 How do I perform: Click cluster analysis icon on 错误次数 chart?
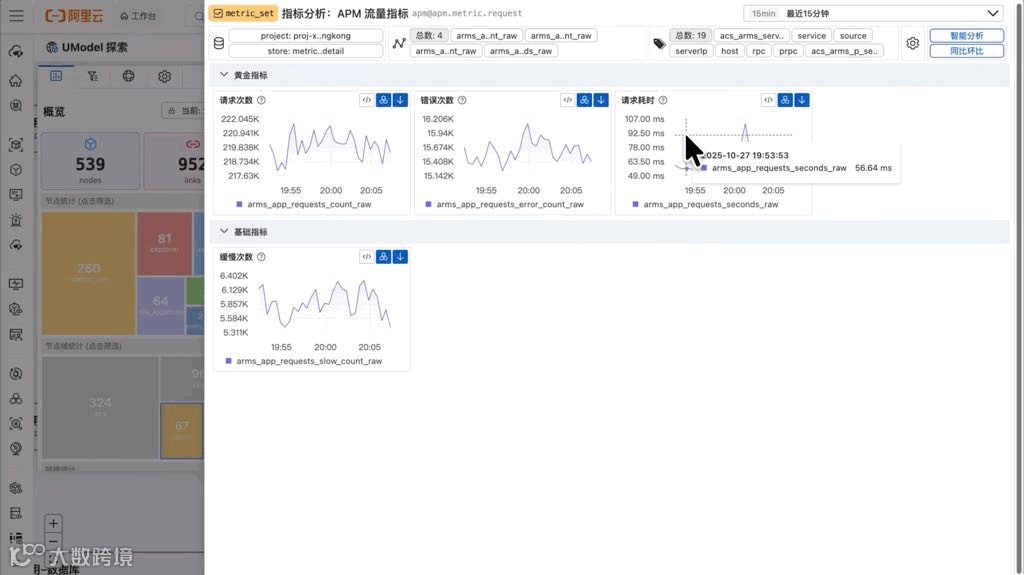584,100
